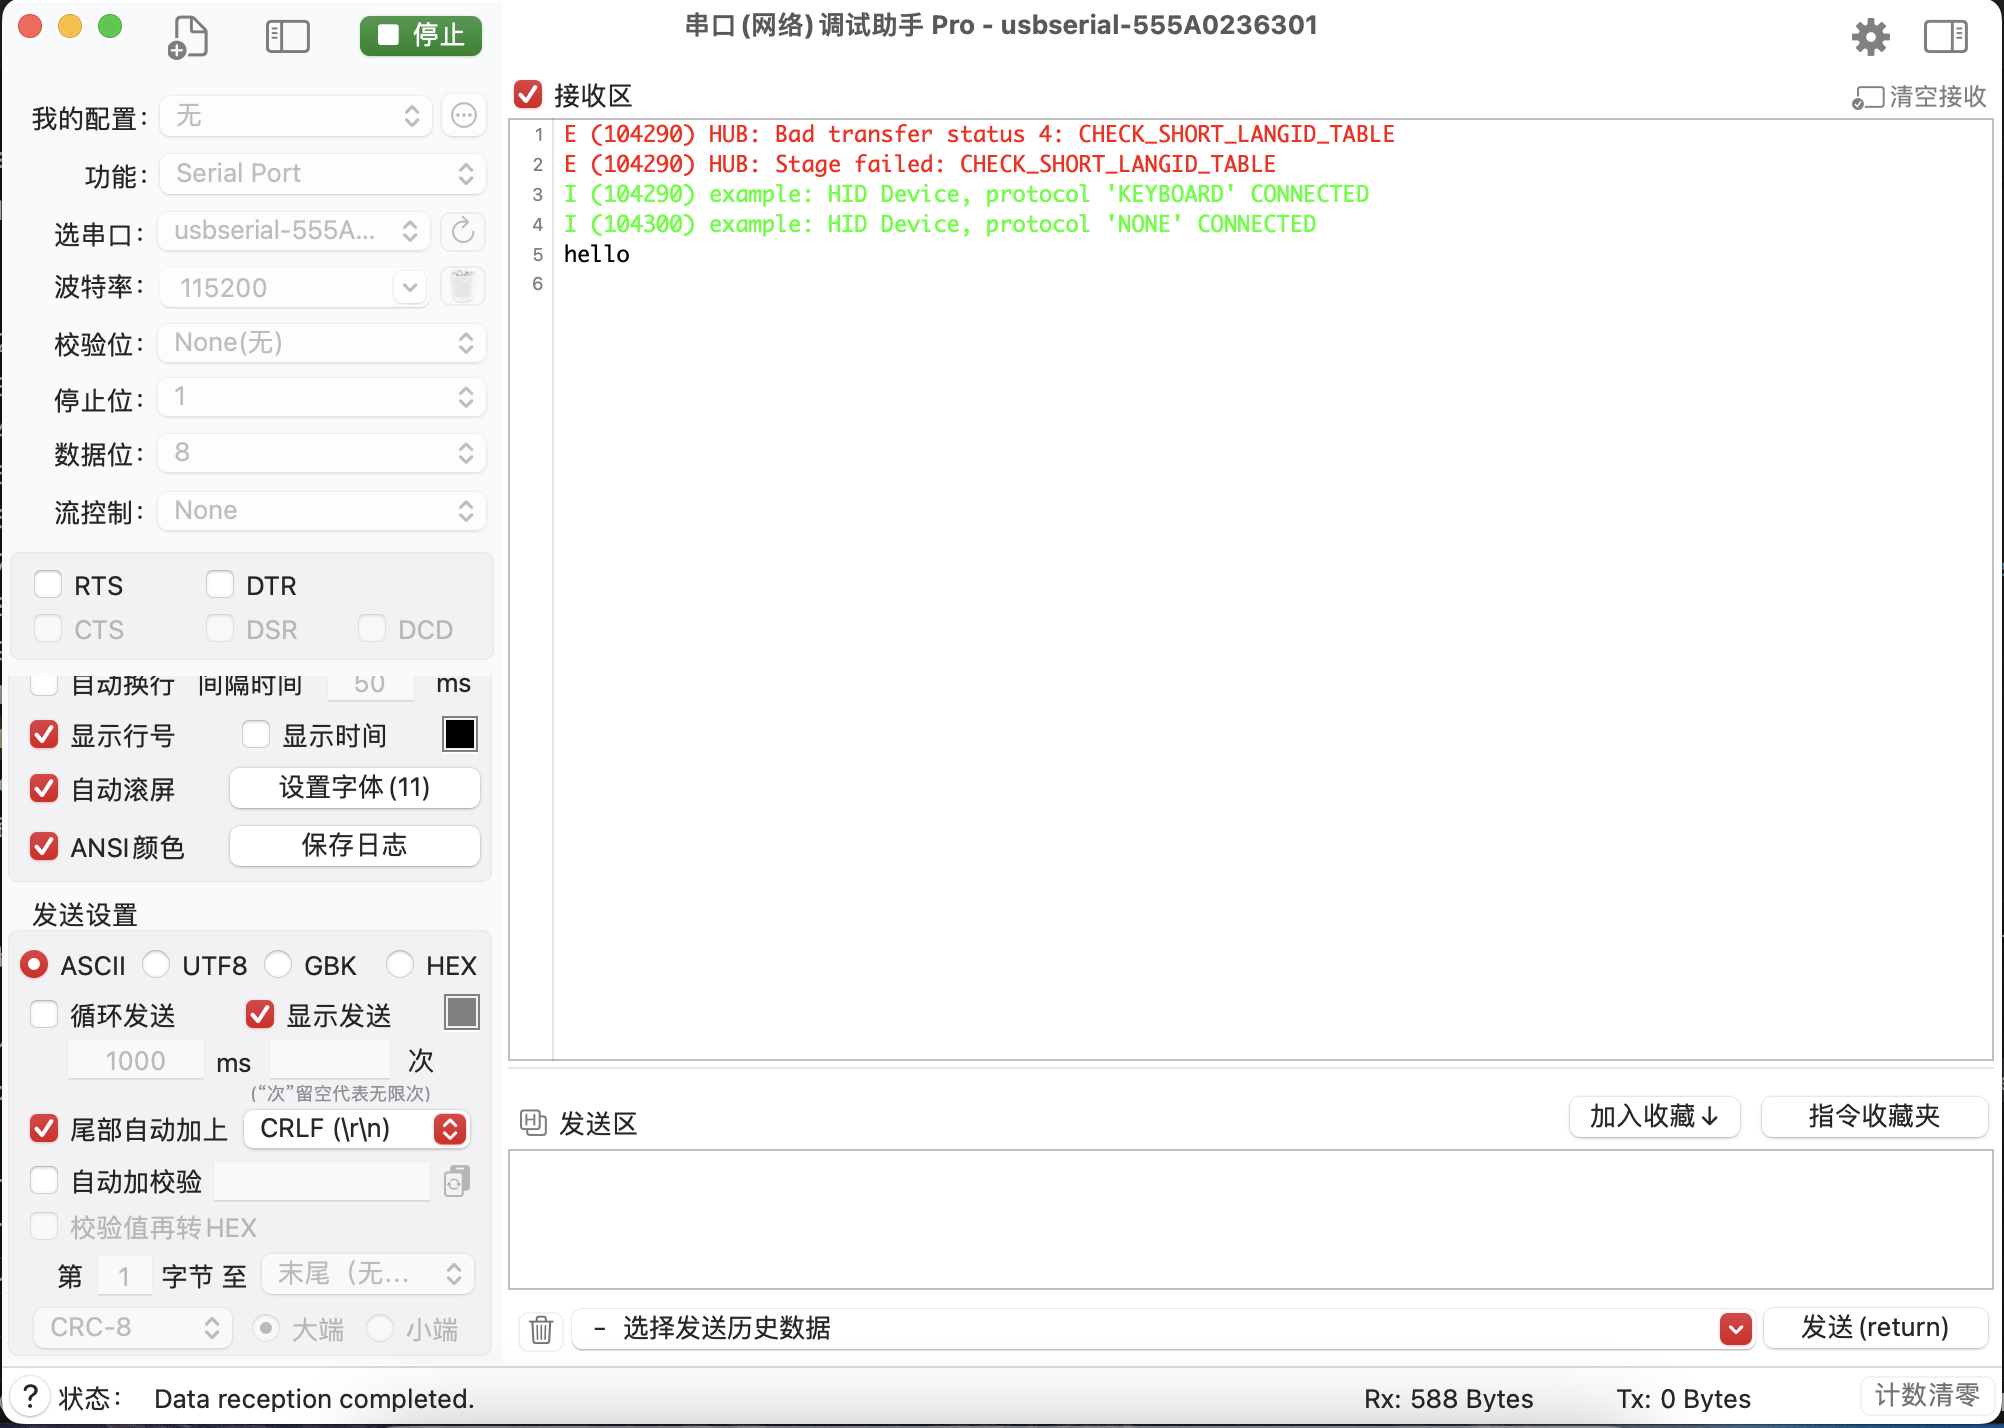The width and height of the screenshot is (2004, 1428).
Task: Click log line 'Stage failed' error
Action: [x=920, y=165]
